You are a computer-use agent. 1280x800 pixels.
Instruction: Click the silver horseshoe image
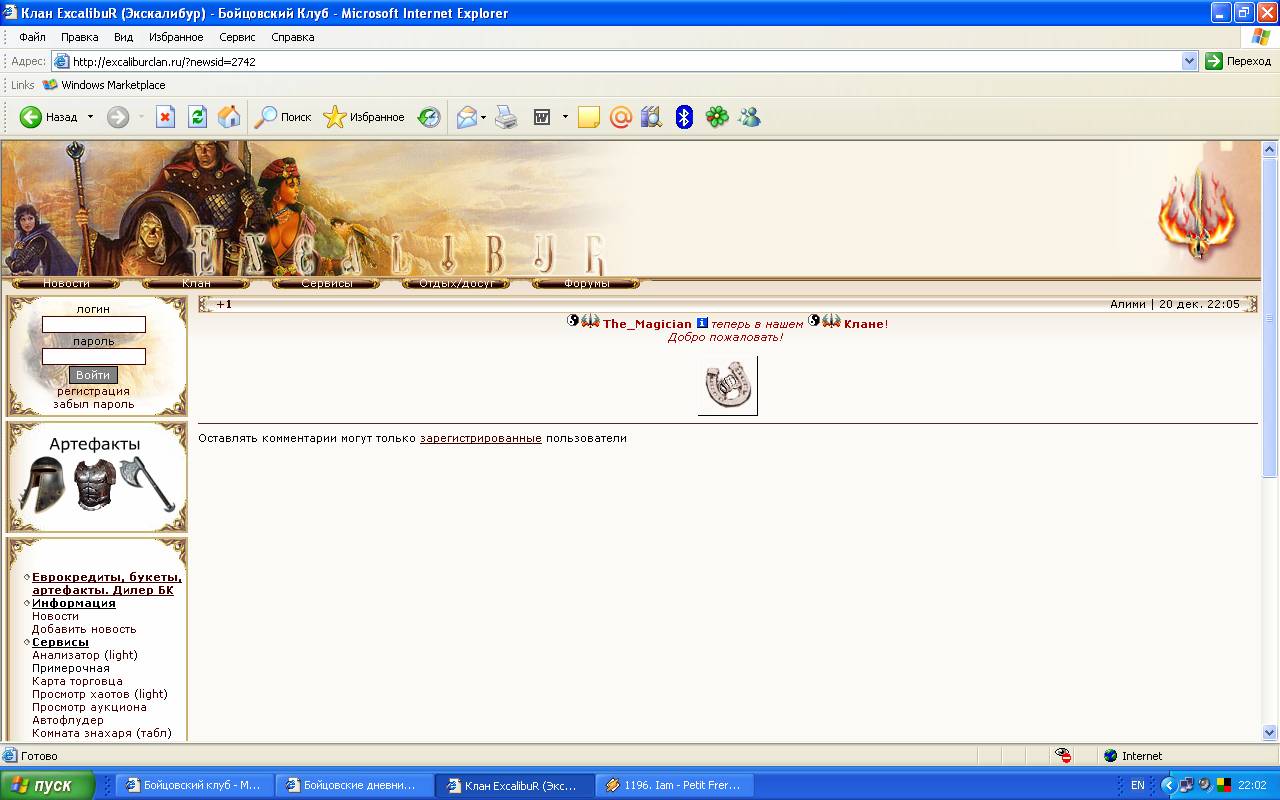727,386
